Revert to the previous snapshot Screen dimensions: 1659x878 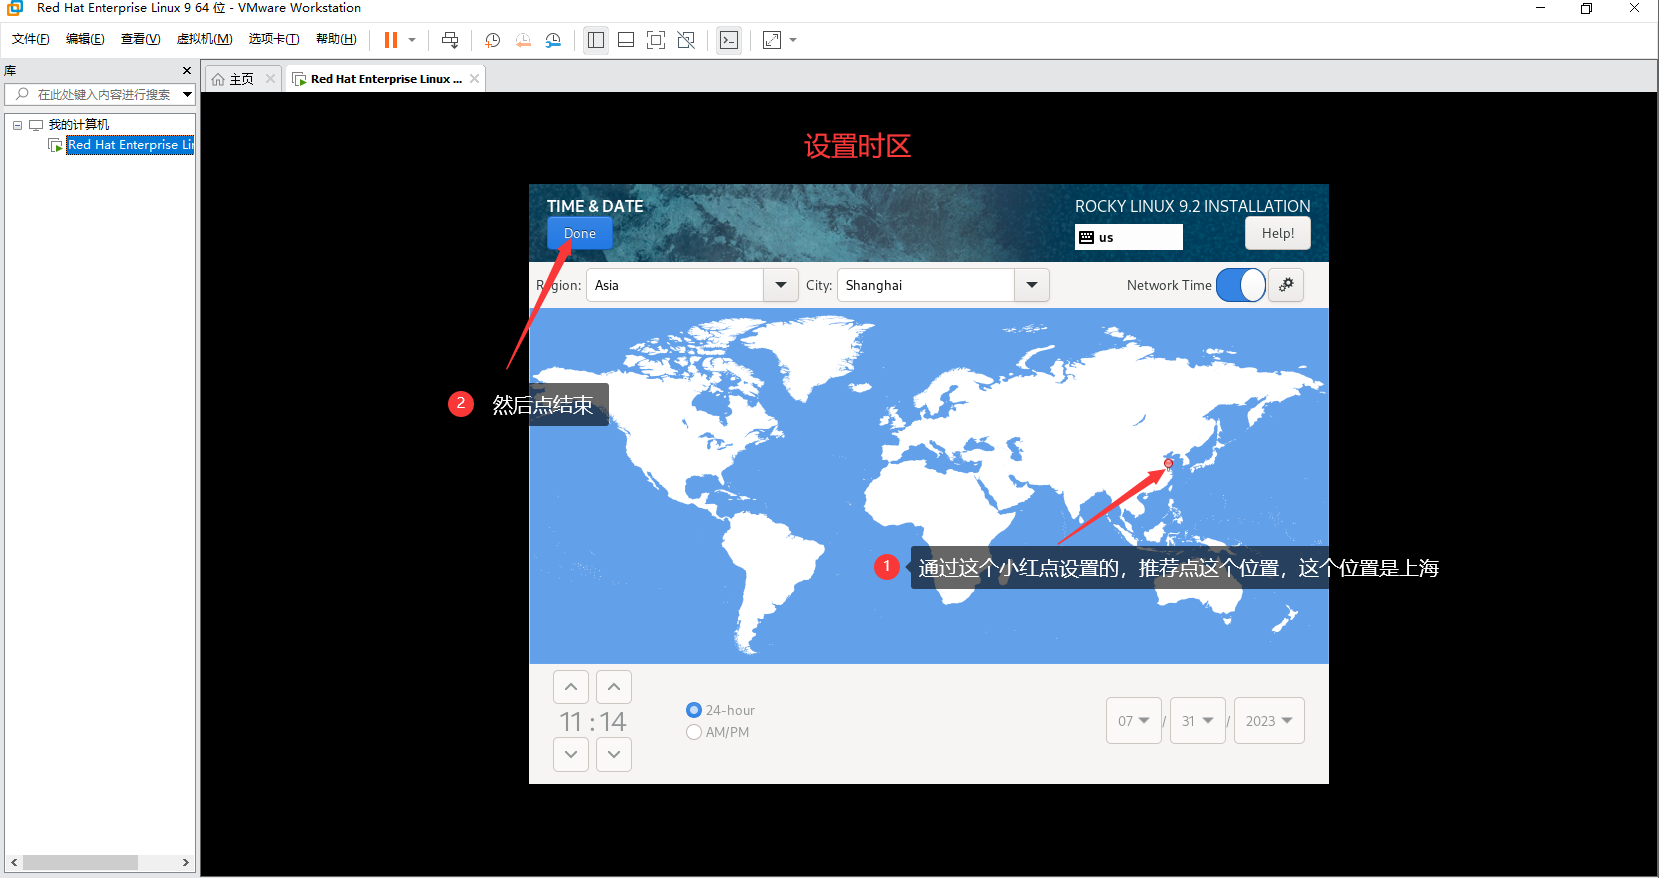coord(523,40)
